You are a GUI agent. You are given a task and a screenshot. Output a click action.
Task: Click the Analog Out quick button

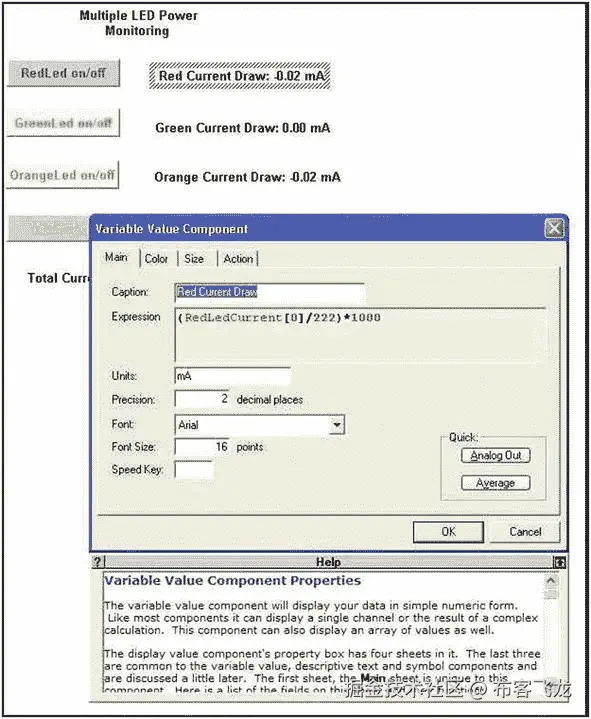click(496, 455)
